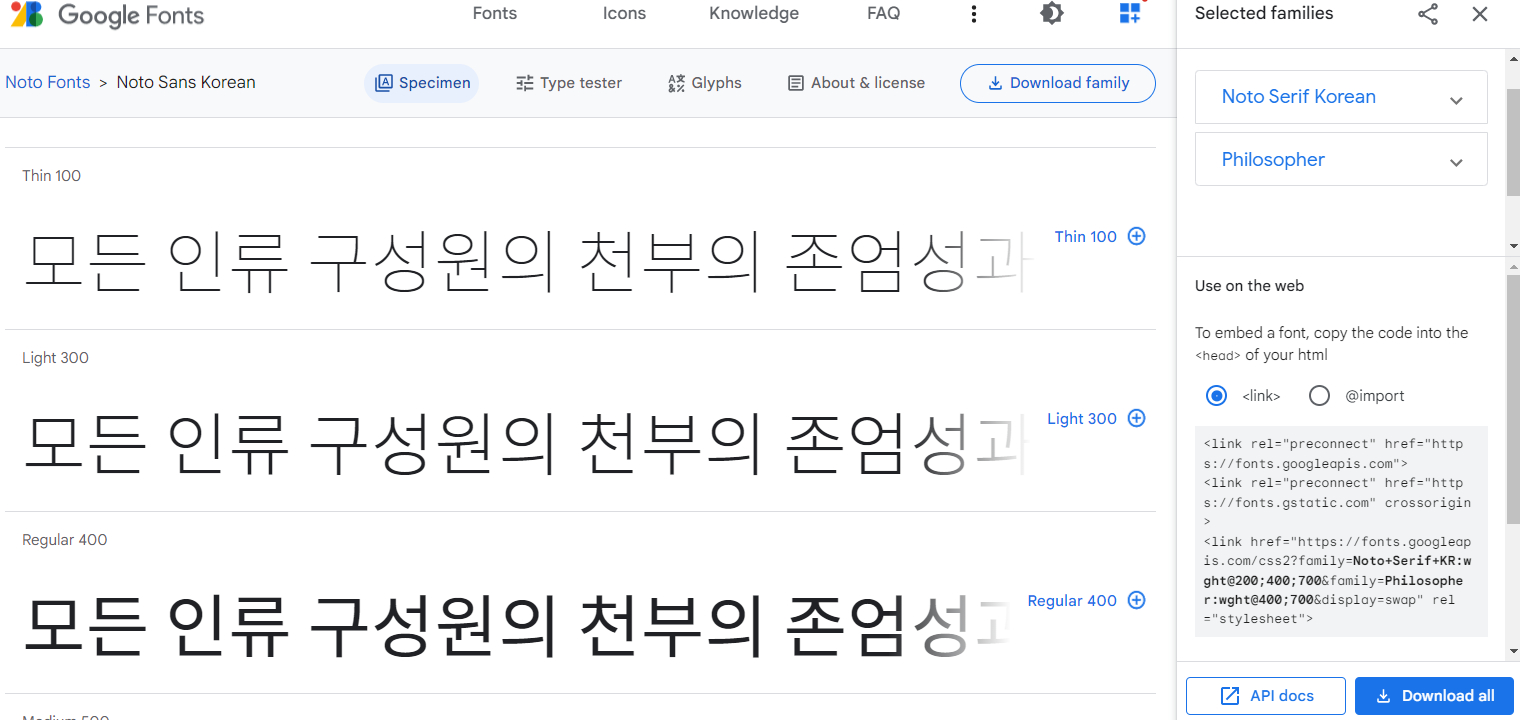The image size is (1520, 720).
Task: Click the Use on the web heading
Action: [1249, 286]
